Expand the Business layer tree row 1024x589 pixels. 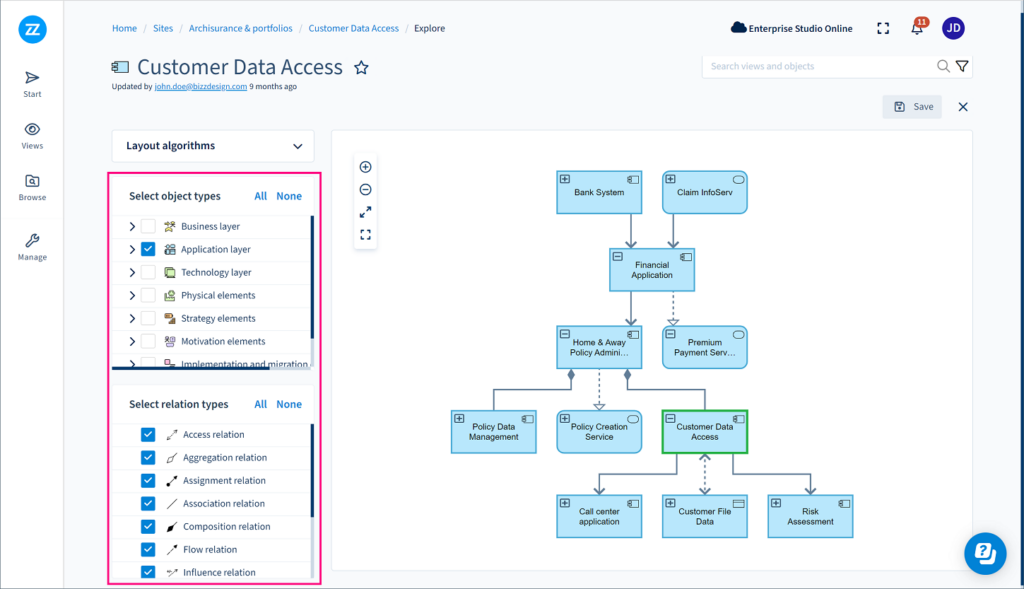coord(132,227)
